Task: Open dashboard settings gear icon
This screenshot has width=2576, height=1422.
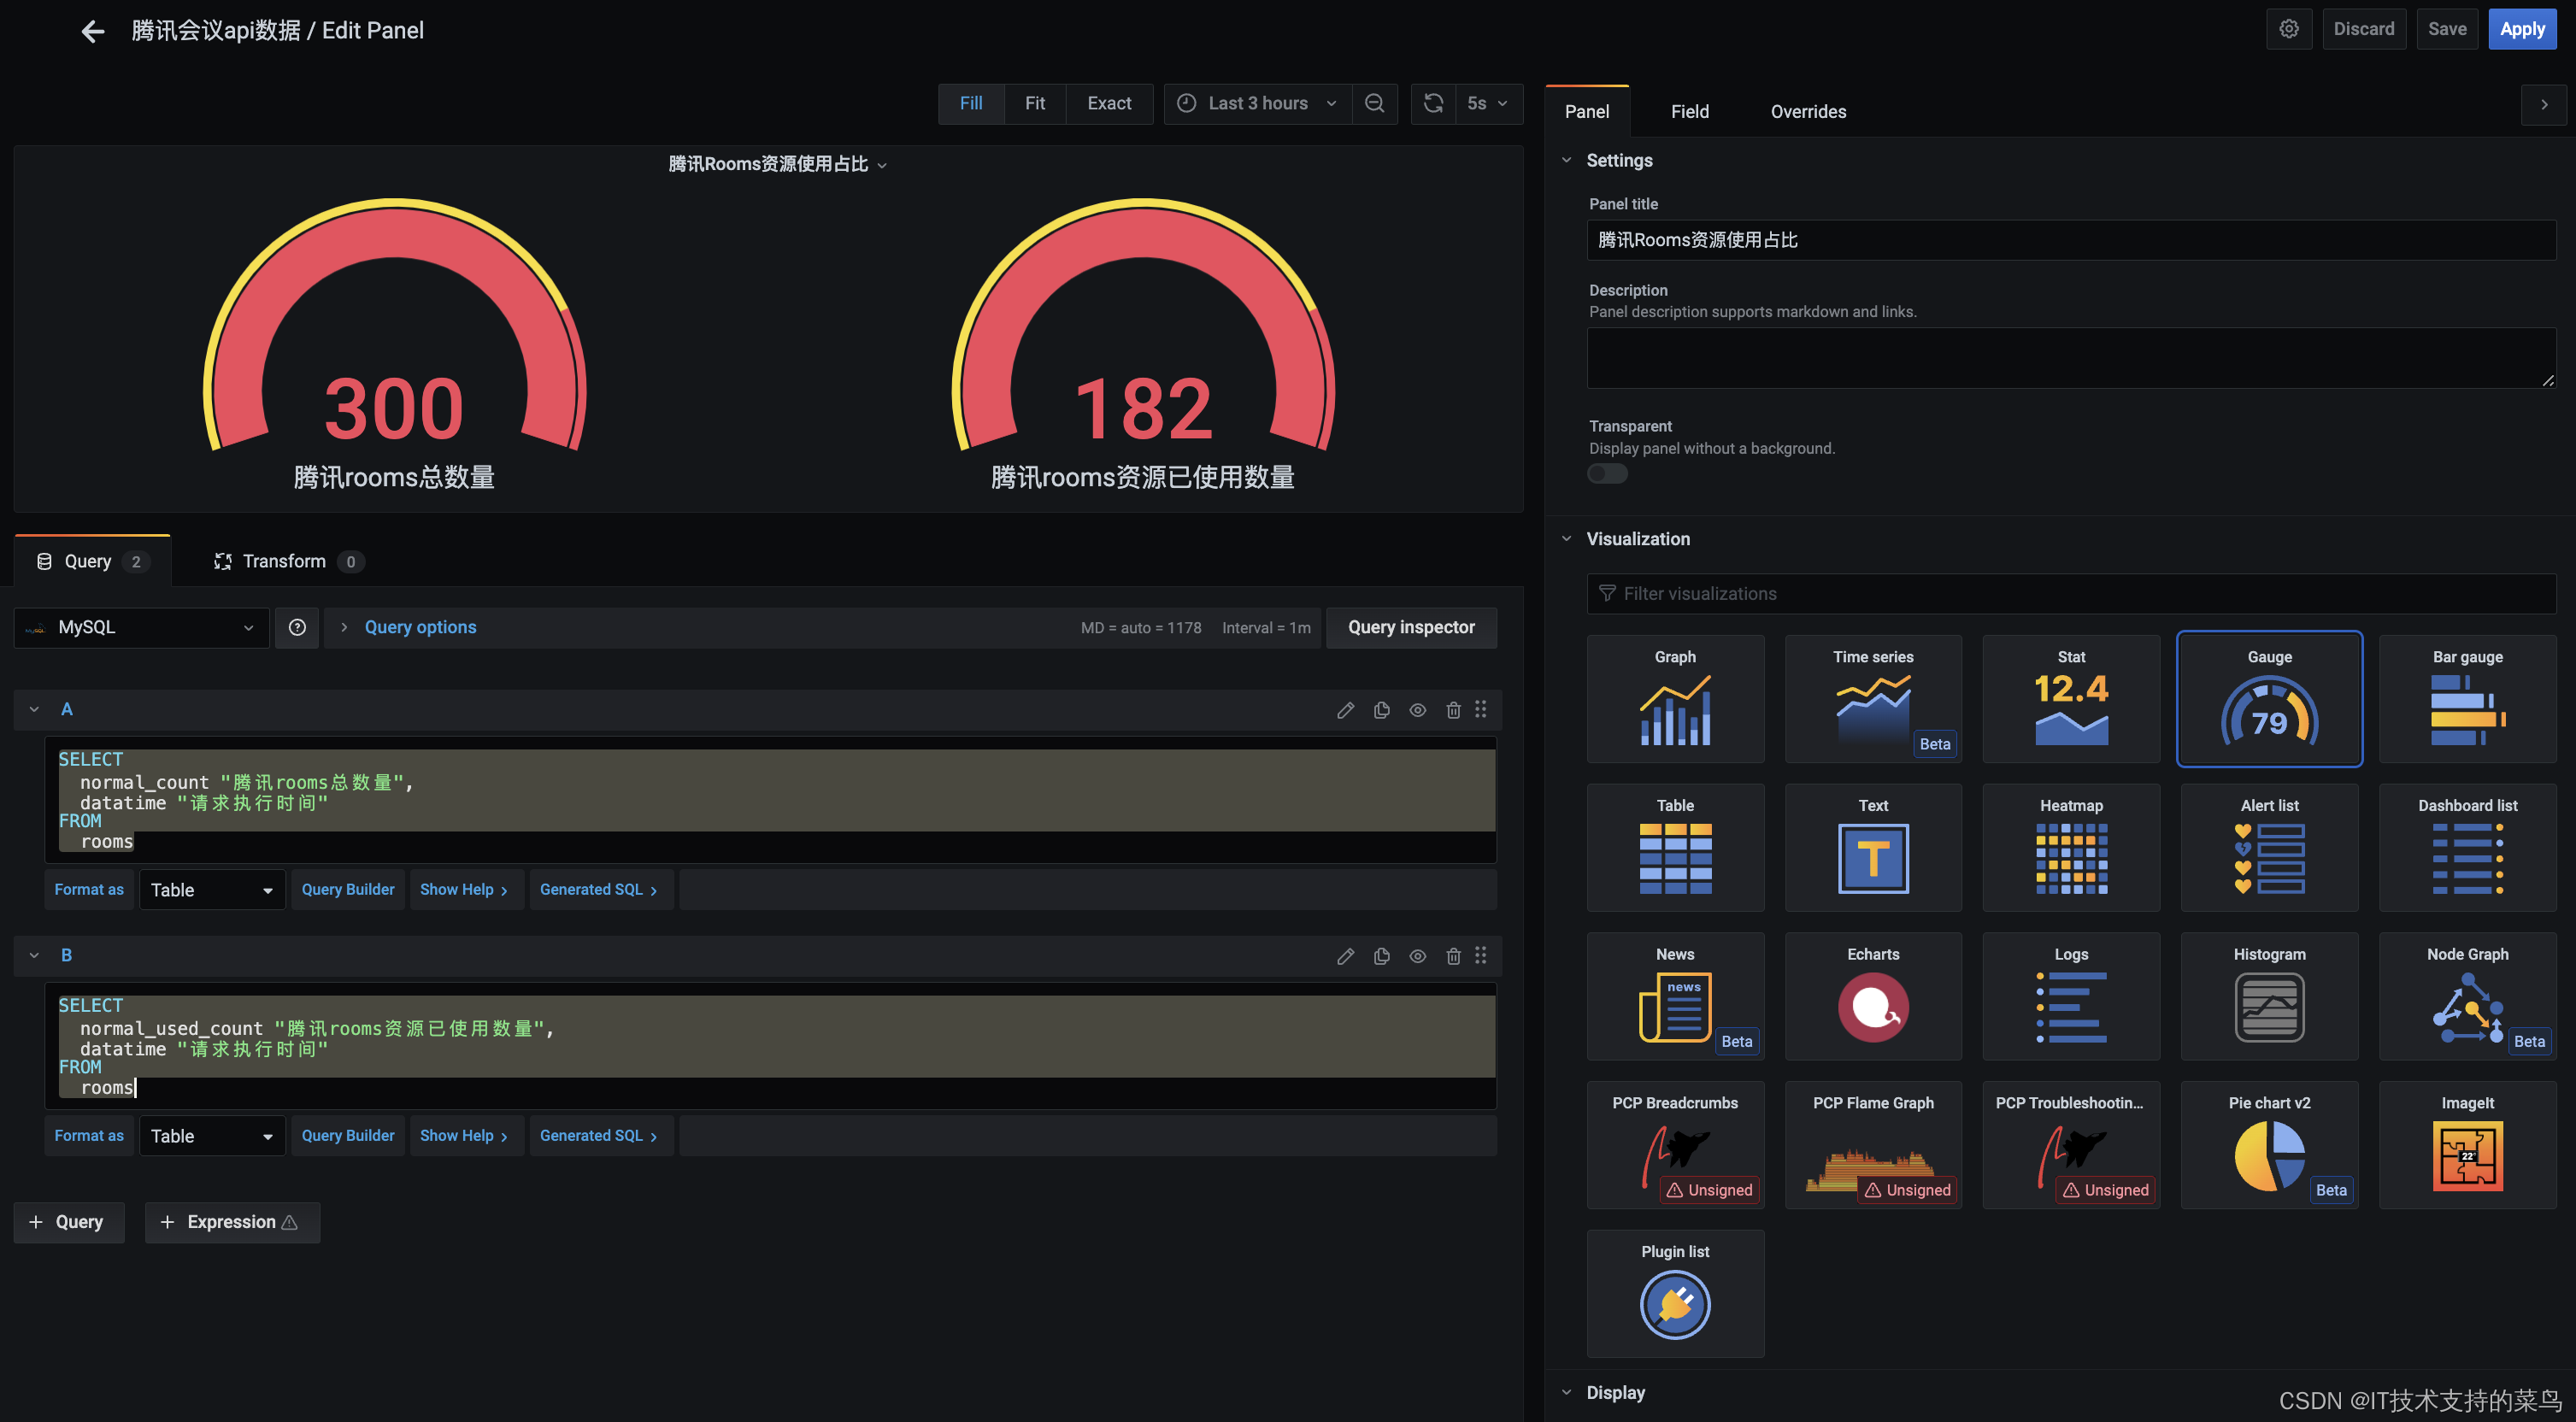Action: point(2288,29)
